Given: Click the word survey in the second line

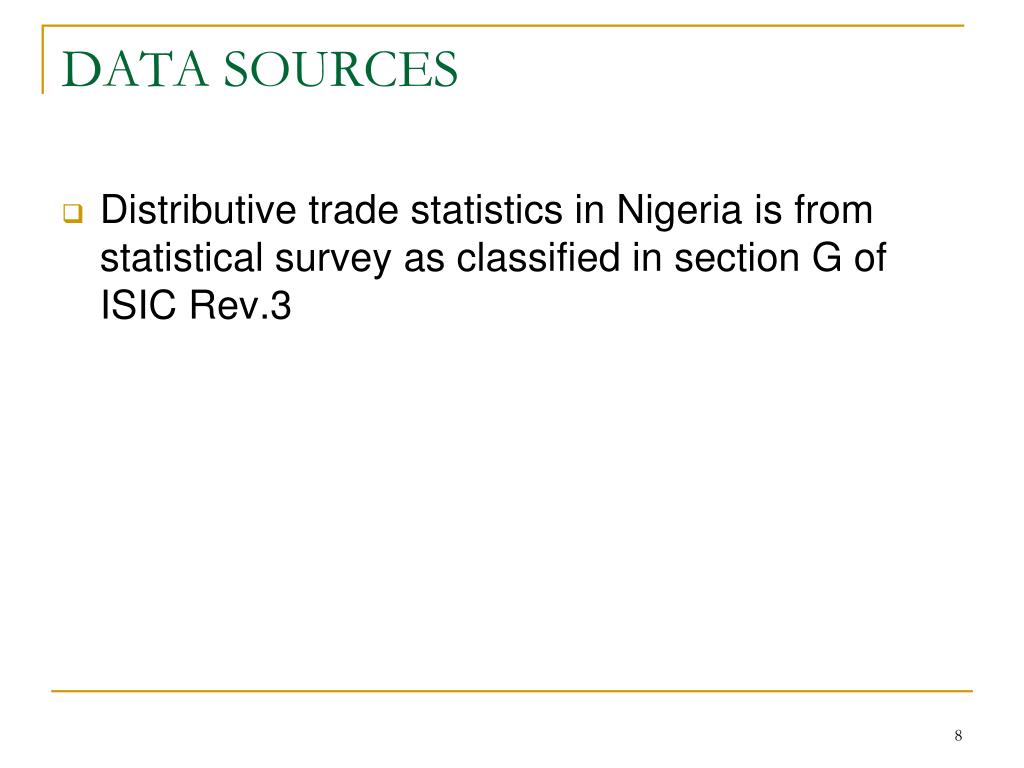Looking at the screenshot, I should [333, 258].
